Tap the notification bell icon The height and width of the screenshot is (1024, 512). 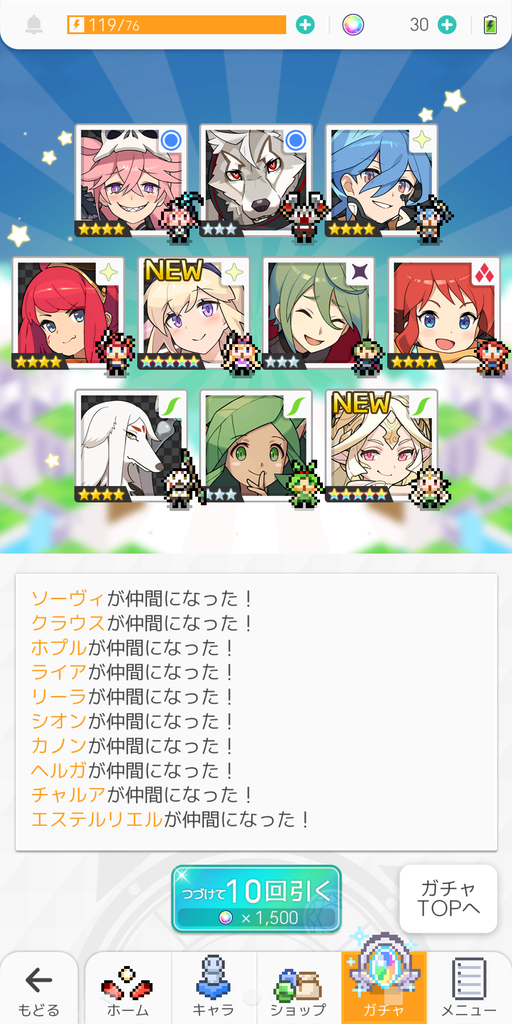[33, 25]
